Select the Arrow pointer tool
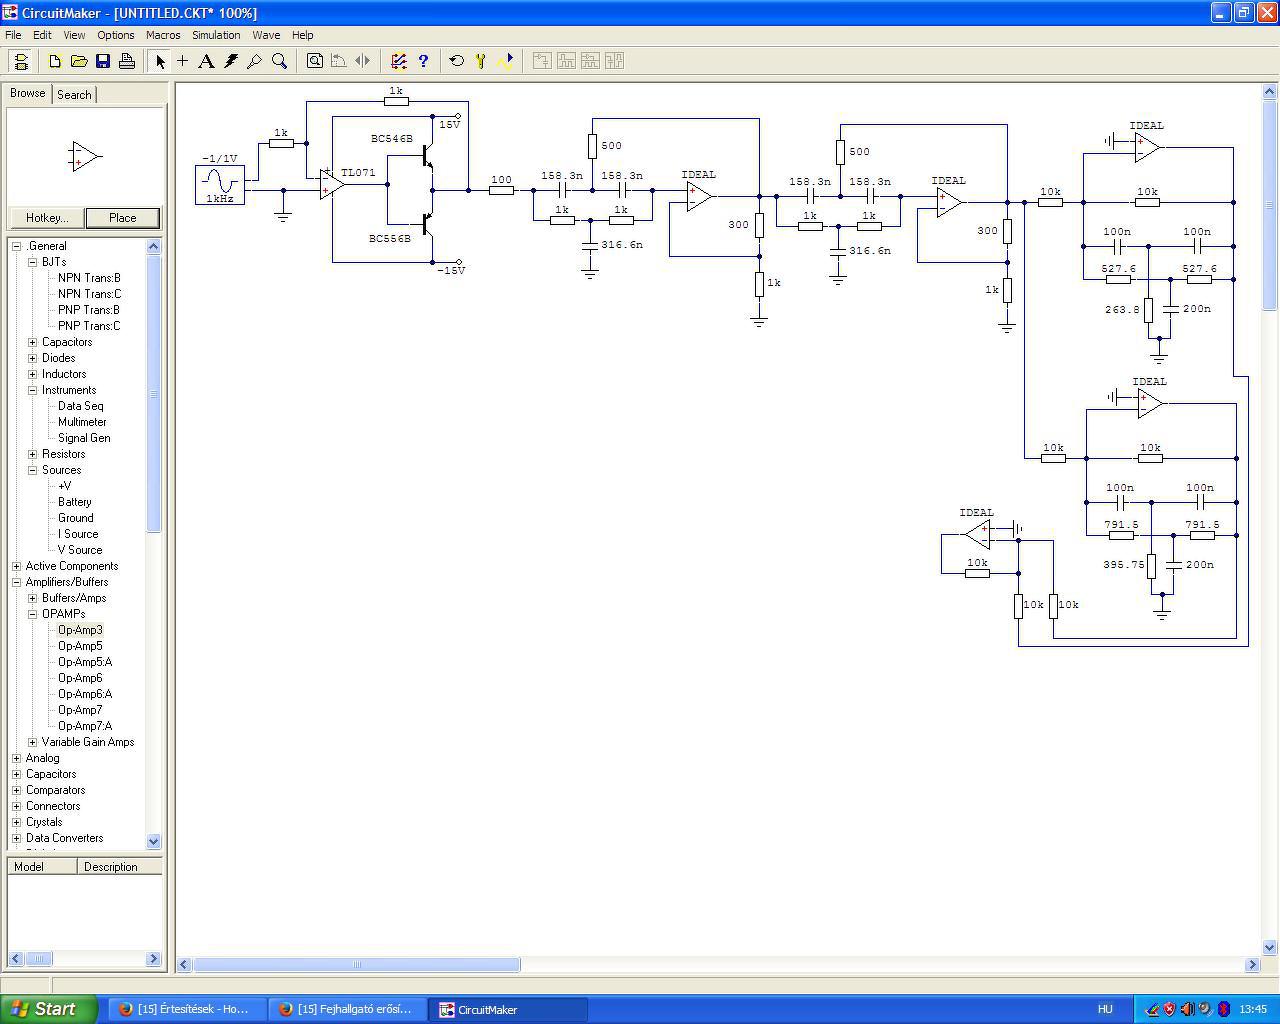1280x1024 pixels. 159,61
